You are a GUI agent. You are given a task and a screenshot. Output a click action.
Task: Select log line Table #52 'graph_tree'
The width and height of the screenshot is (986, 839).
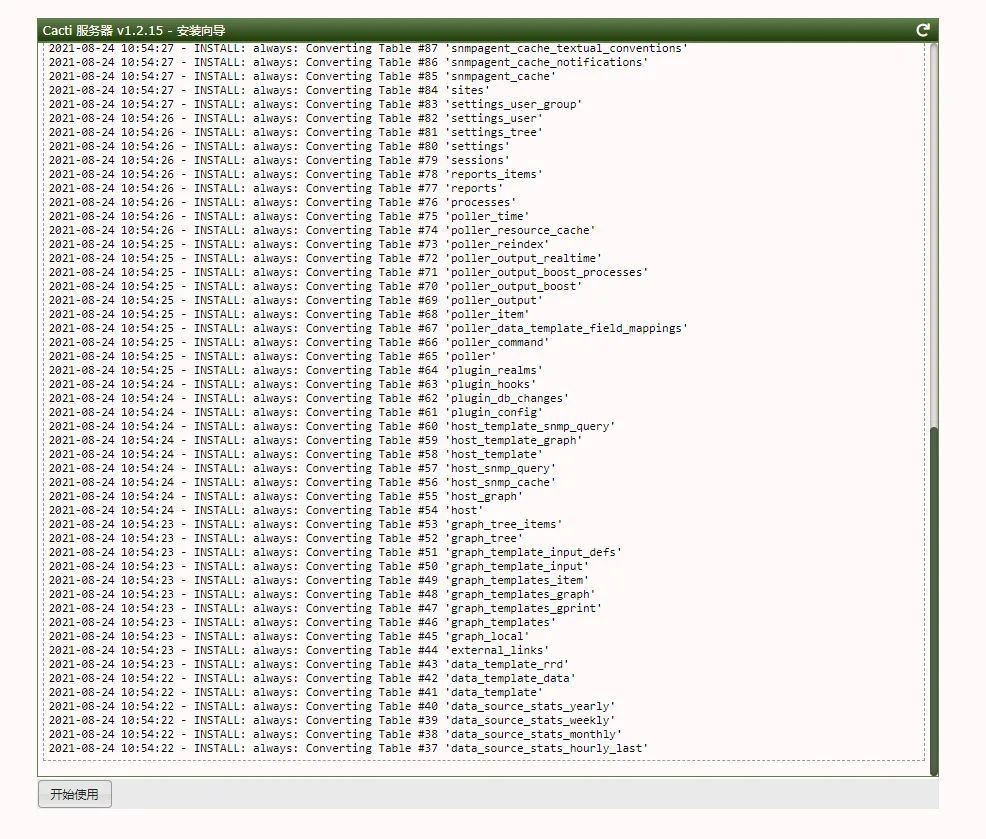click(x=285, y=538)
